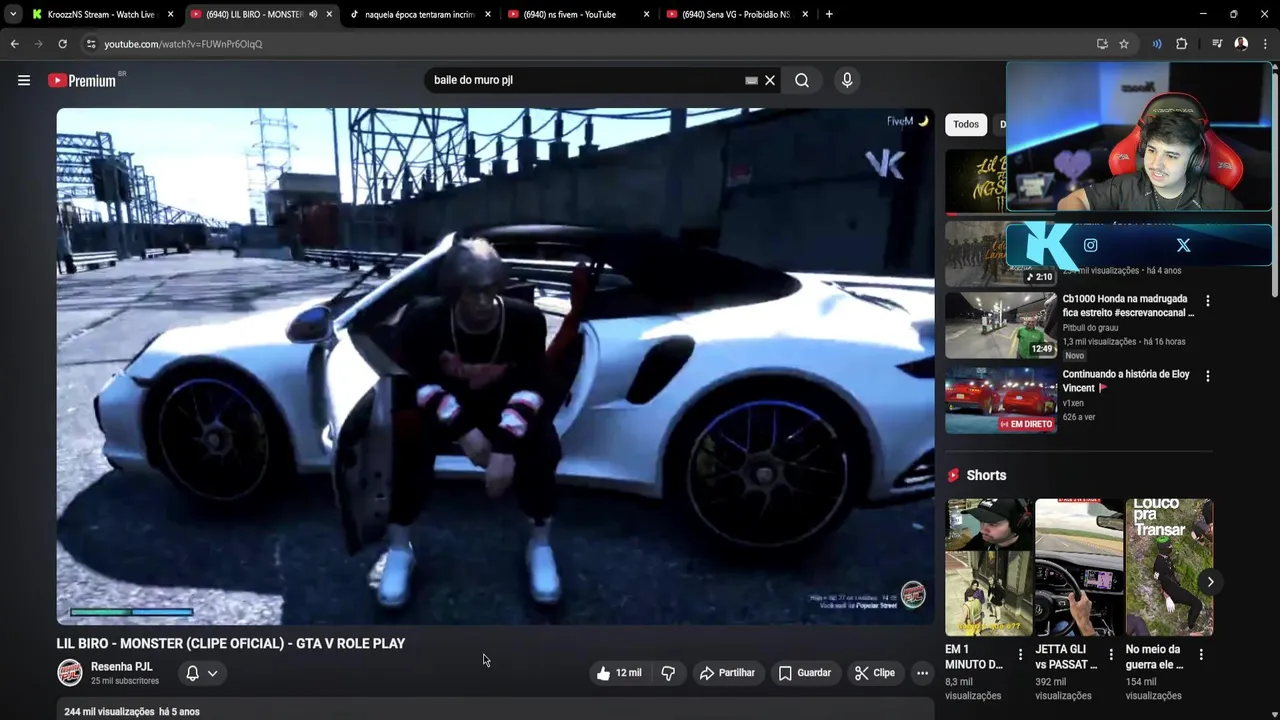
Task: Open the browser profile avatar
Action: tap(1241, 44)
